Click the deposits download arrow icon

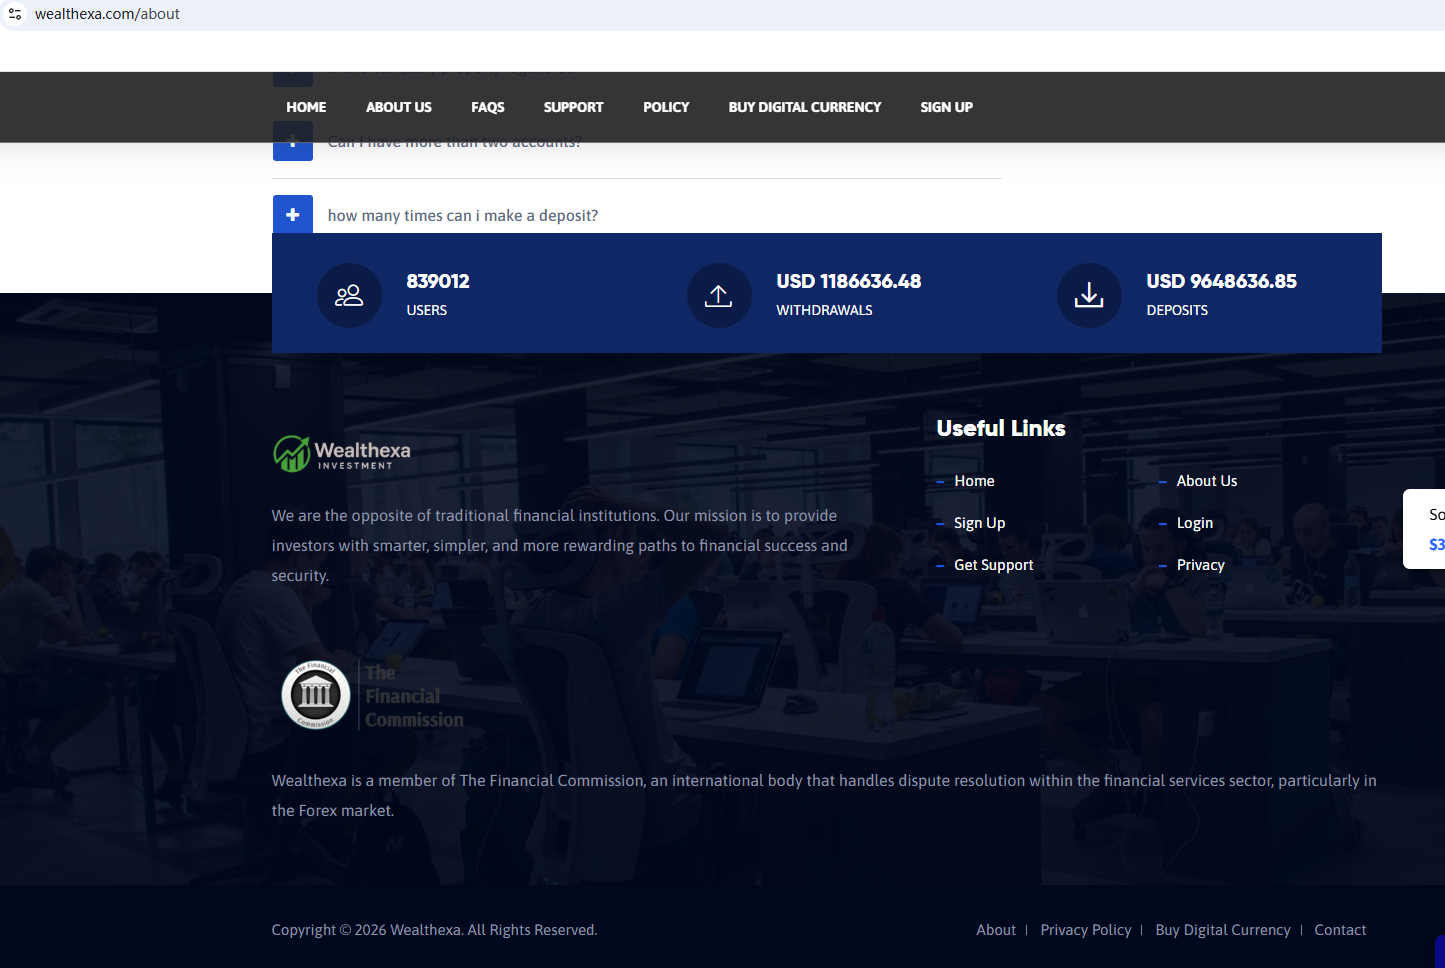pyautogui.click(x=1088, y=295)
